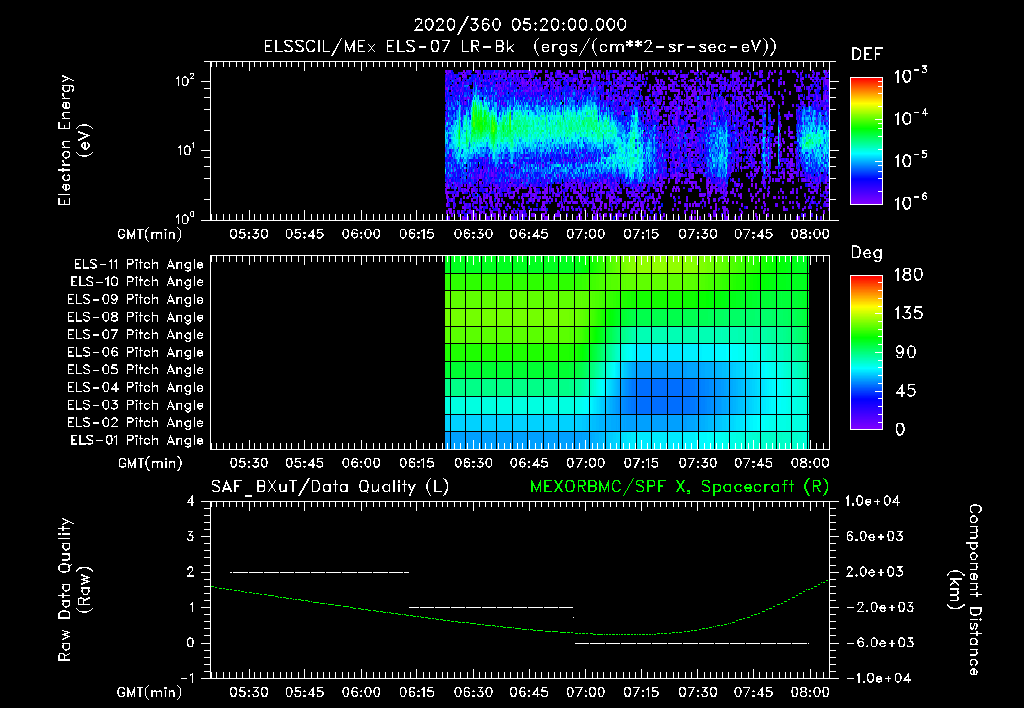Click the 45 degree color bar tick
This screenshot has width=1024, height=708.
(x=906, y=391)
